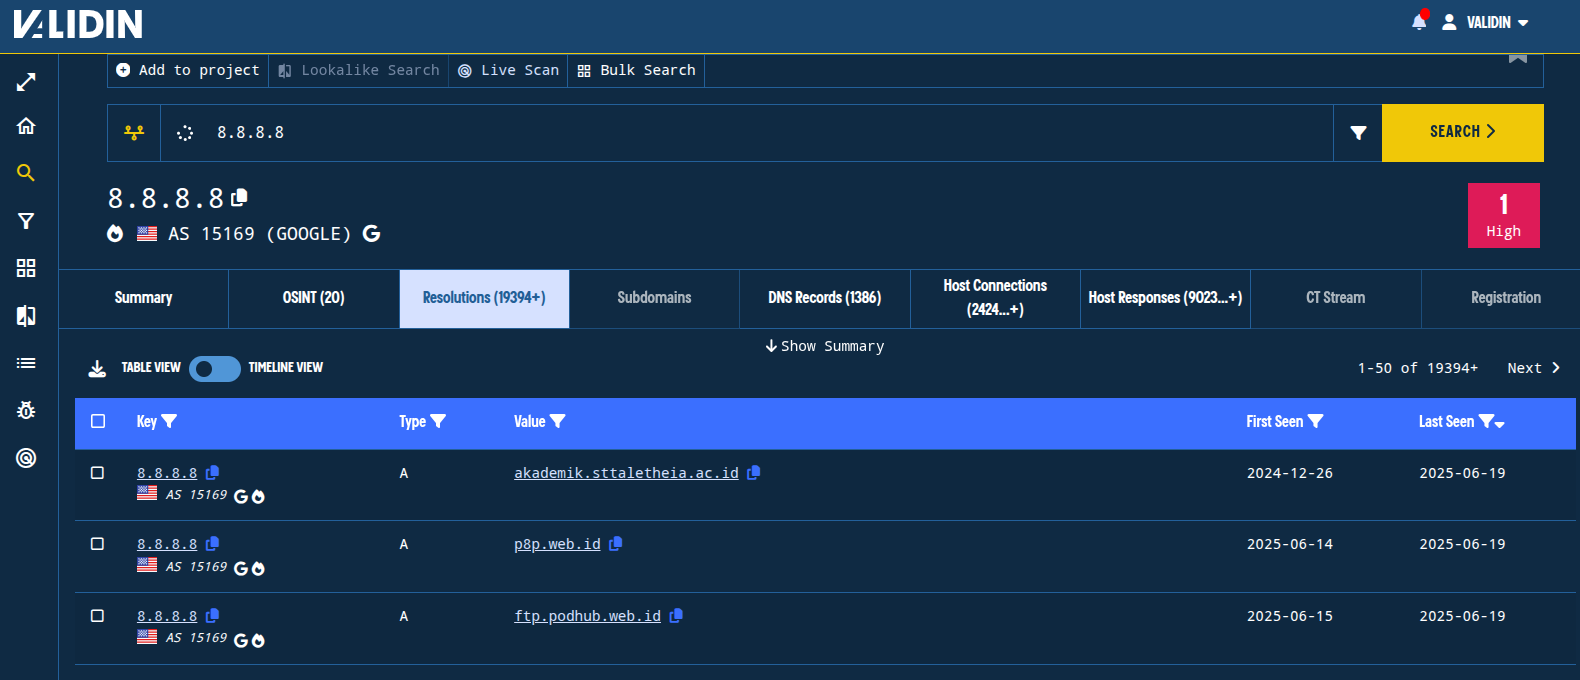Open the sidebar lookalike compare icon
1580x680 pixels.
point(26,316)
